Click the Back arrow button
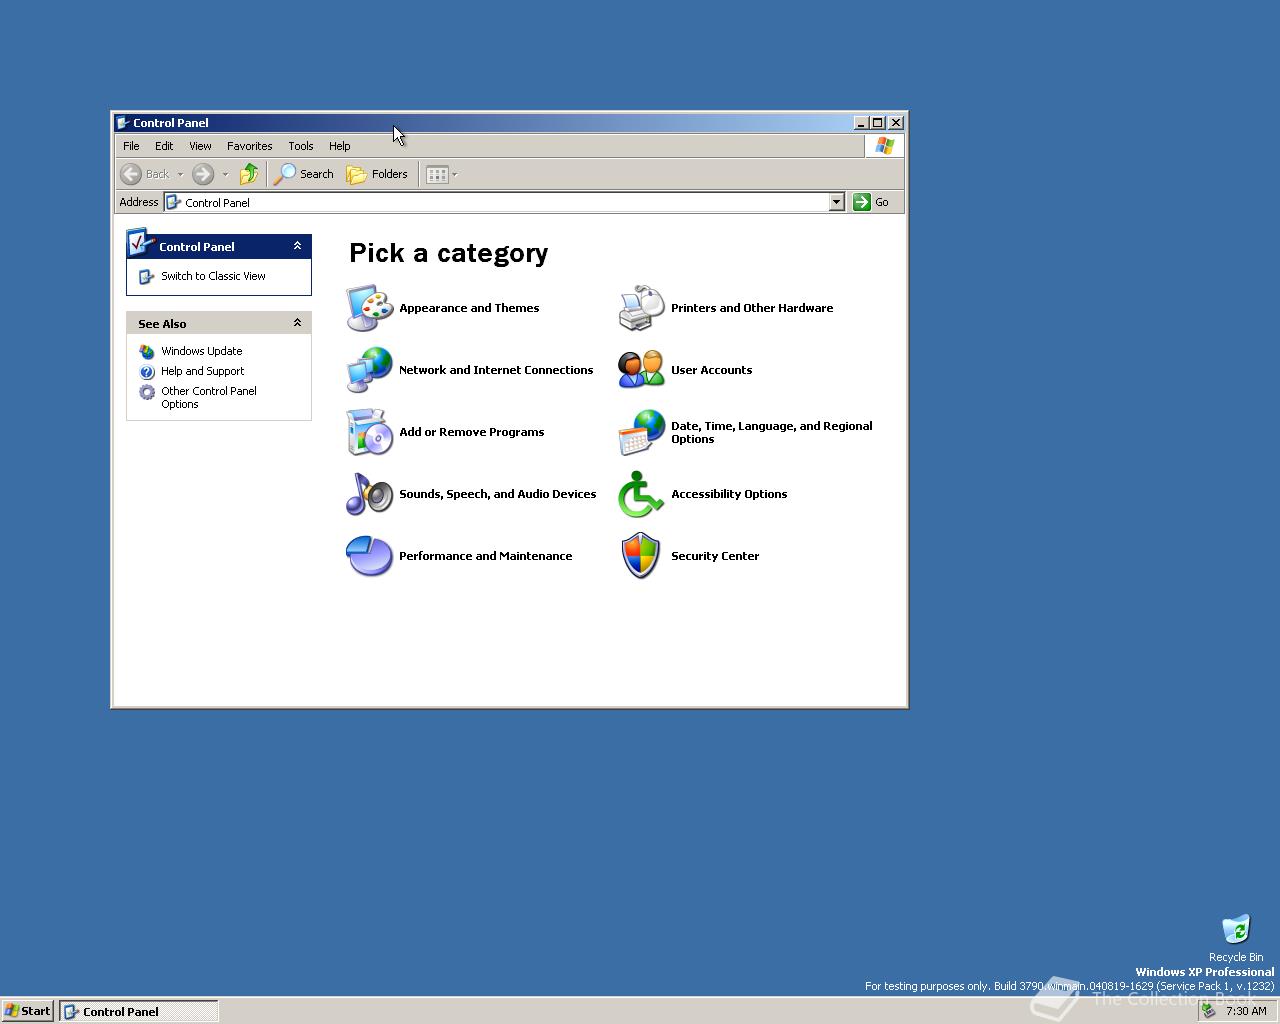1280x1024 pixels. click(146, 174)
